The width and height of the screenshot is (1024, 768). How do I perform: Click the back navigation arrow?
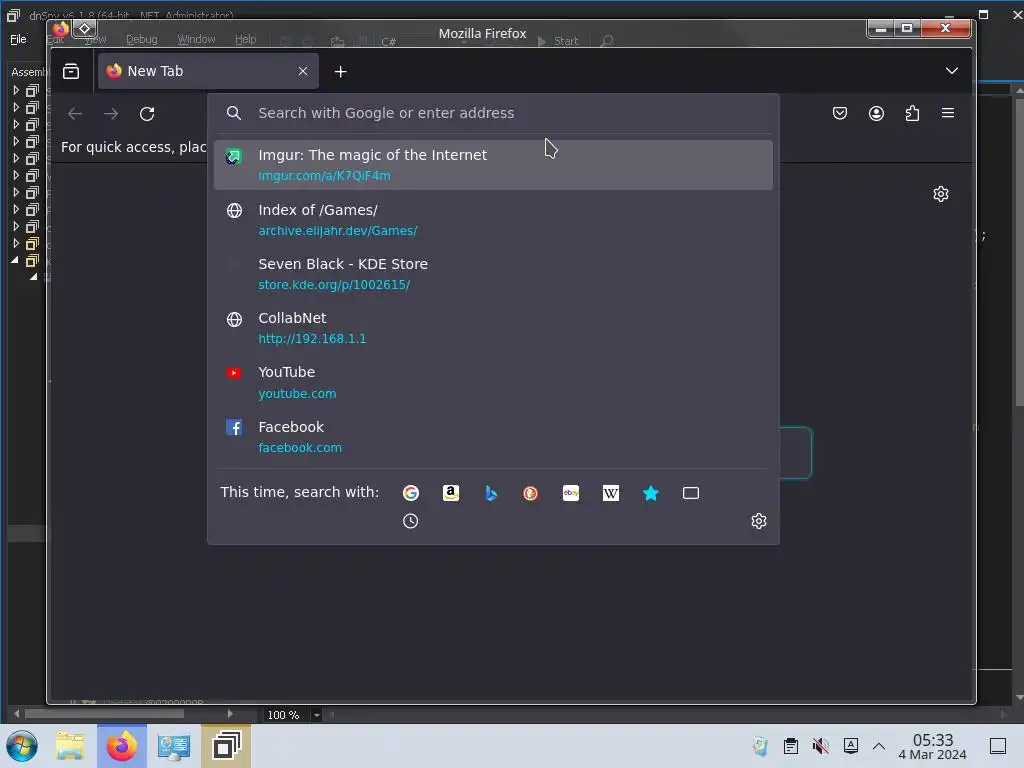pyautogui.click(x=75, y=114)
